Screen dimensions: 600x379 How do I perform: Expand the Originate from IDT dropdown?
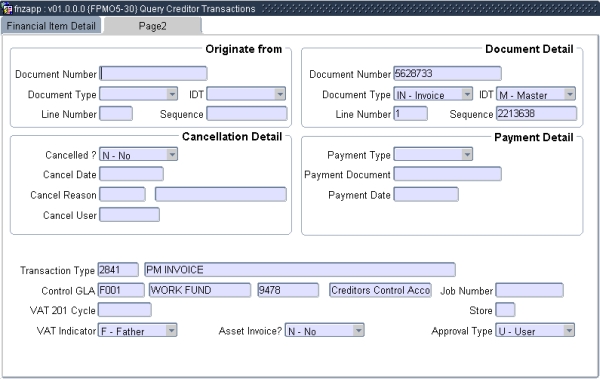280,94
